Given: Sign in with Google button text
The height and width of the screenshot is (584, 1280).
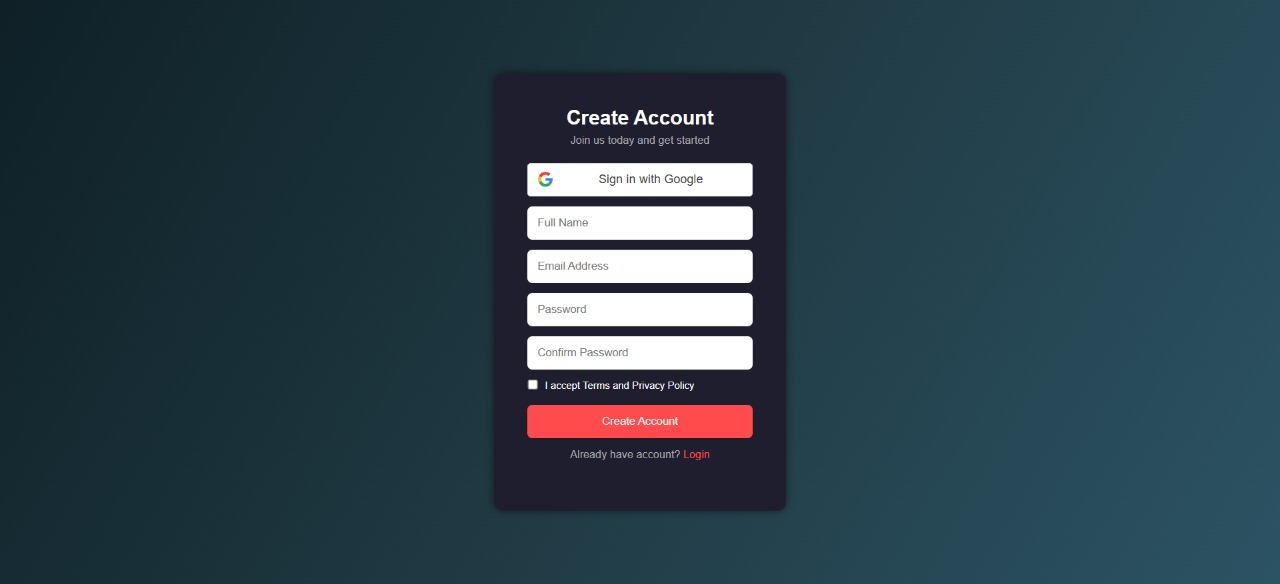Looking at the screenshot, I should [x=650, y=180].
